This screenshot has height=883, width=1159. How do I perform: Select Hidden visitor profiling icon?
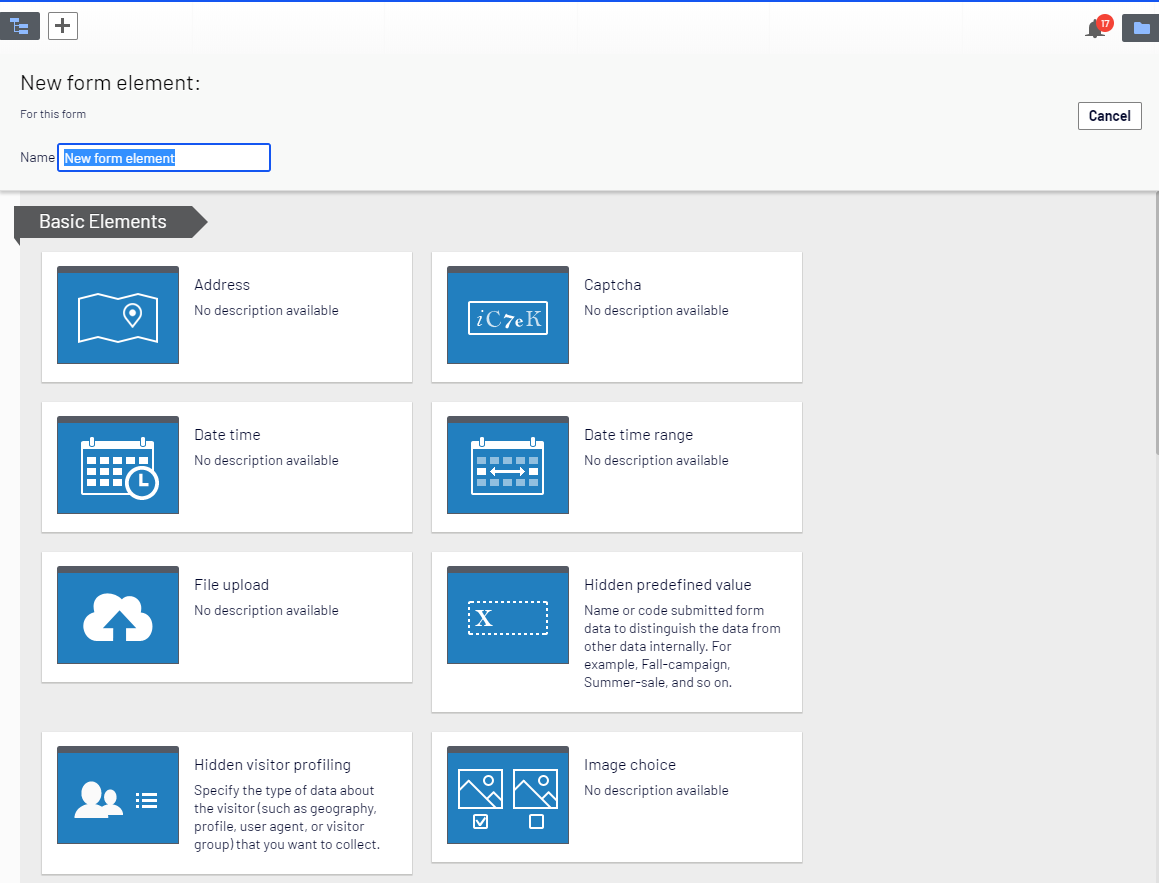click(x=118, y=795)
